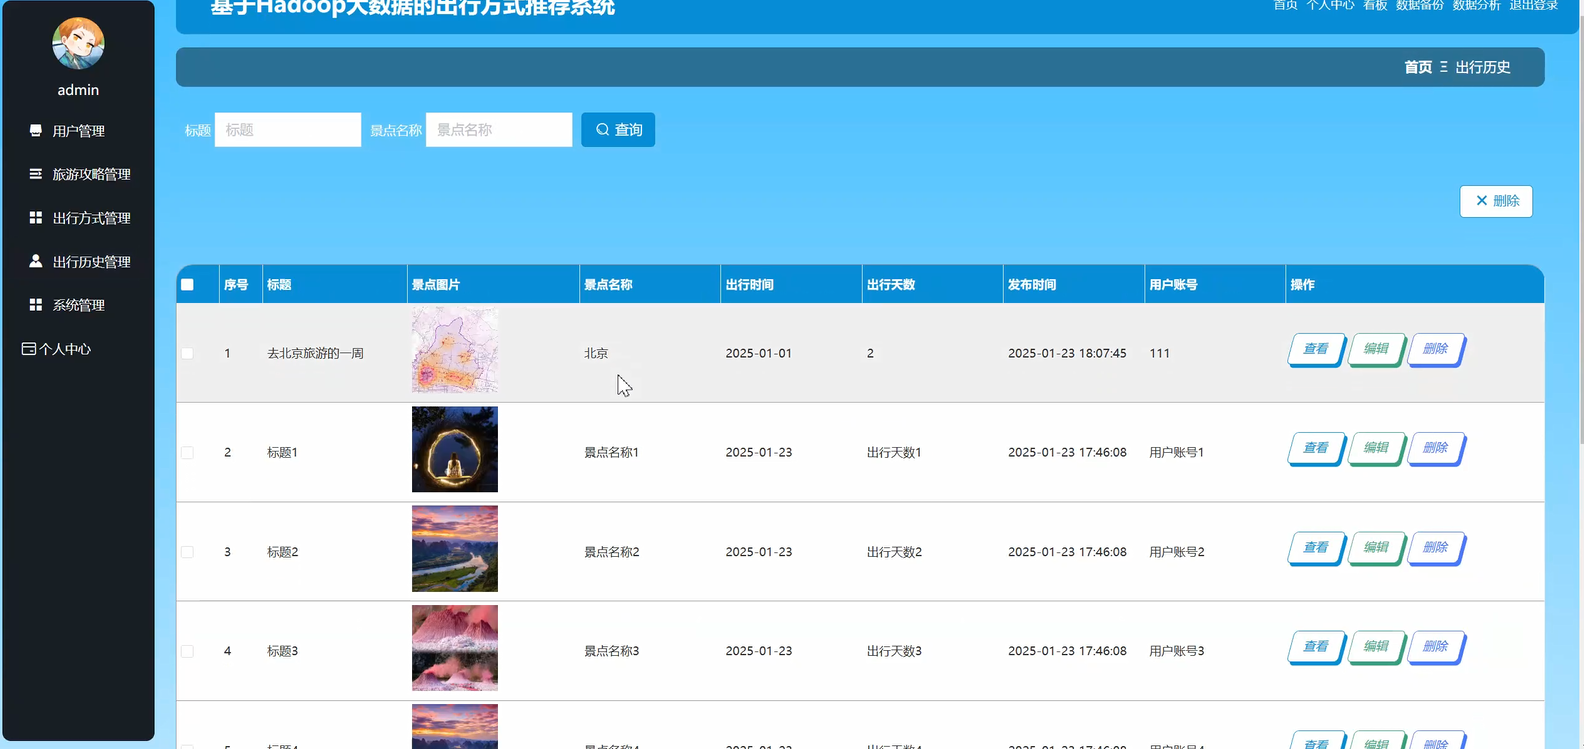Click the 用户账号3 cell
1584x749 pixels.
(1177, 651)
